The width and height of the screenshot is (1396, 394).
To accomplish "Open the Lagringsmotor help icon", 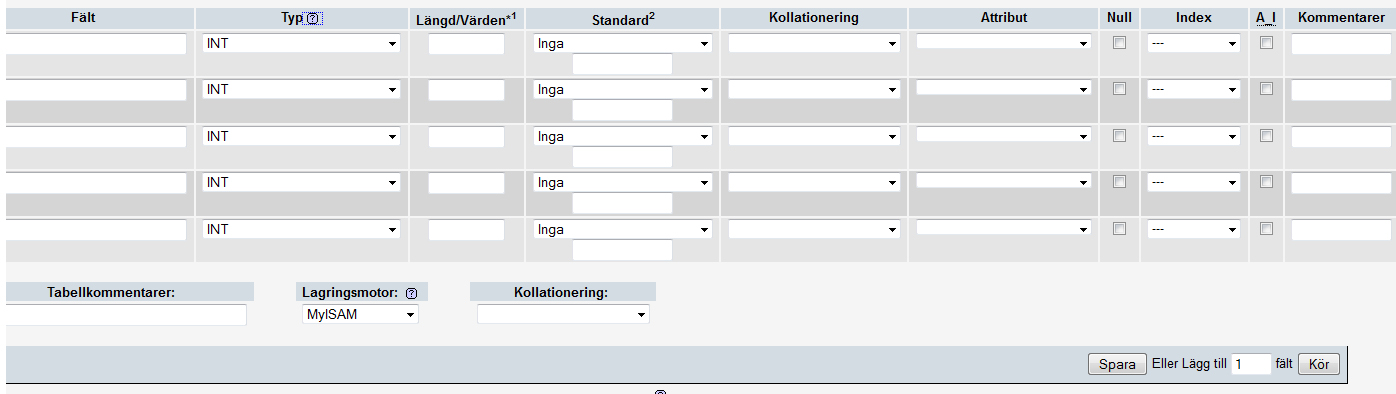I will coord(410,294).
